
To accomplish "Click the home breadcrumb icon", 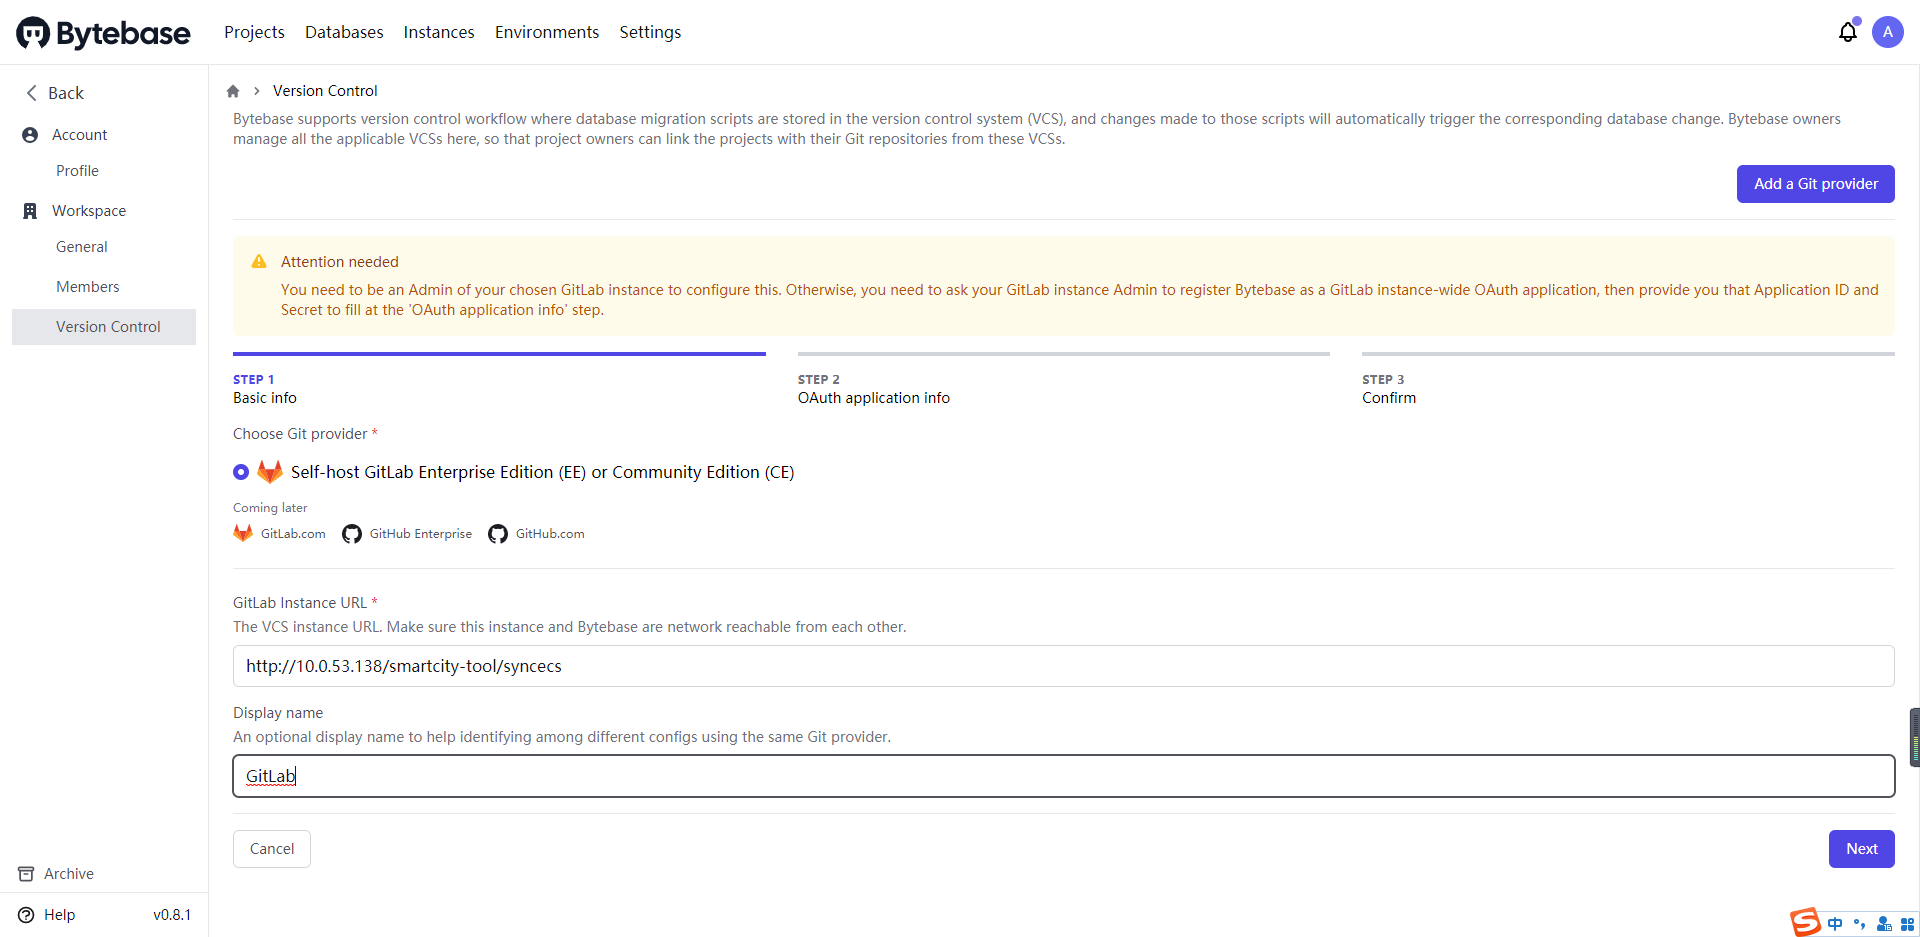I will [x=233, y=91].
